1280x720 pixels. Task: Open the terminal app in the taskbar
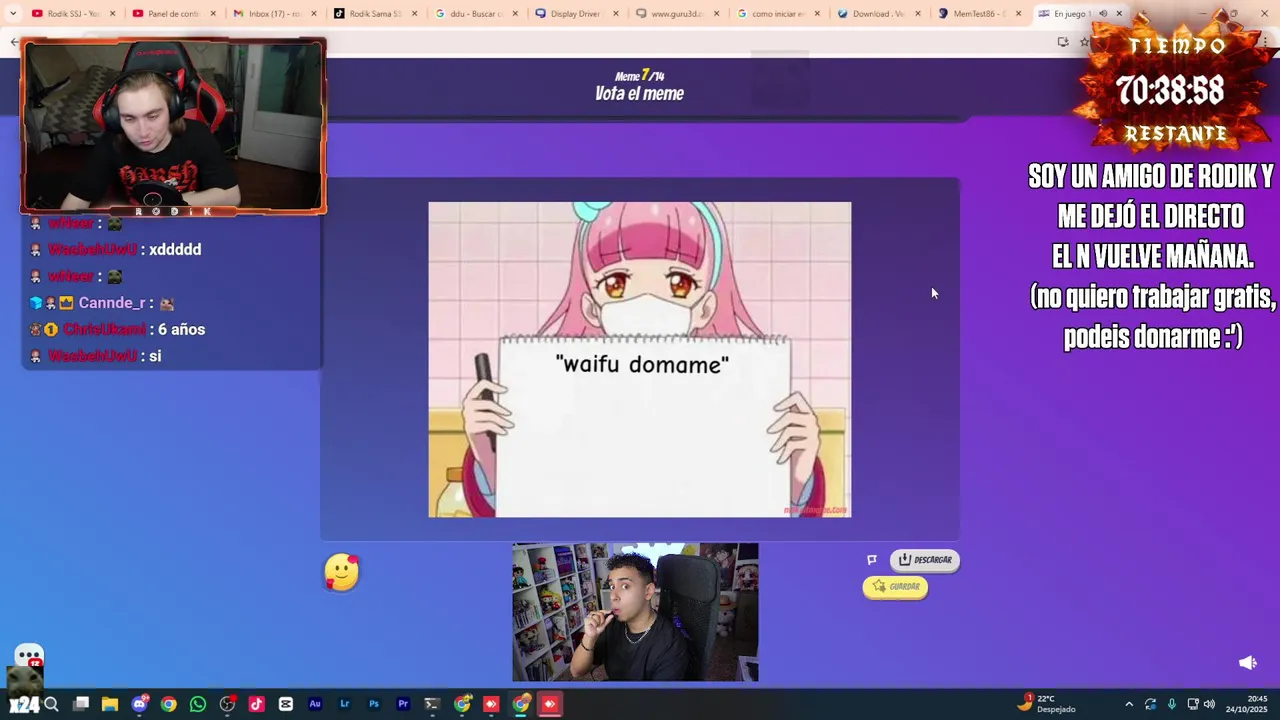(432, 705)
